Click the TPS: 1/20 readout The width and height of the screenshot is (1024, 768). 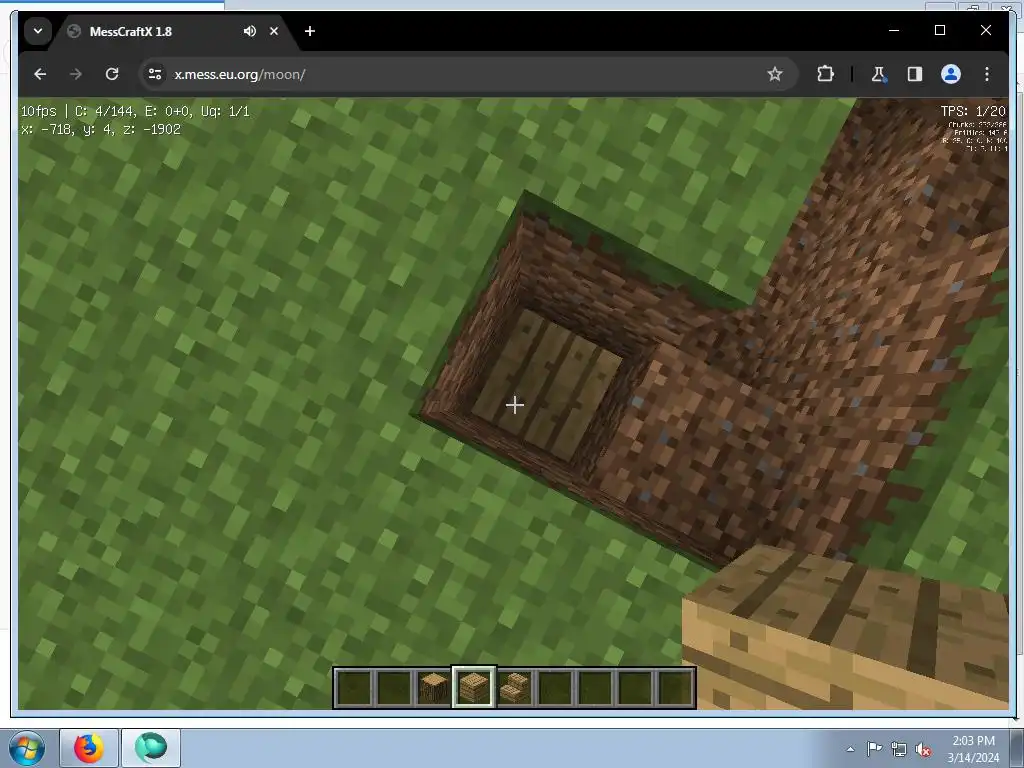[x=973, y=111]
